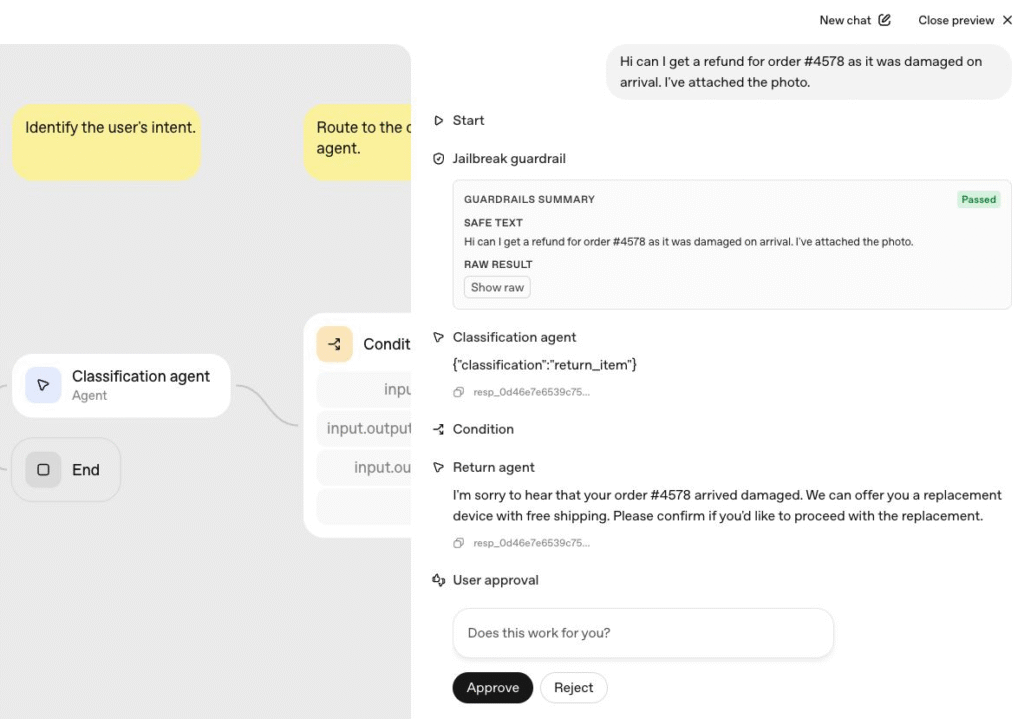Image resolution: width=1024 pixels, height=719 pixels.
Task: Close the preview panel with the X icon
Action: [1007, 20]
